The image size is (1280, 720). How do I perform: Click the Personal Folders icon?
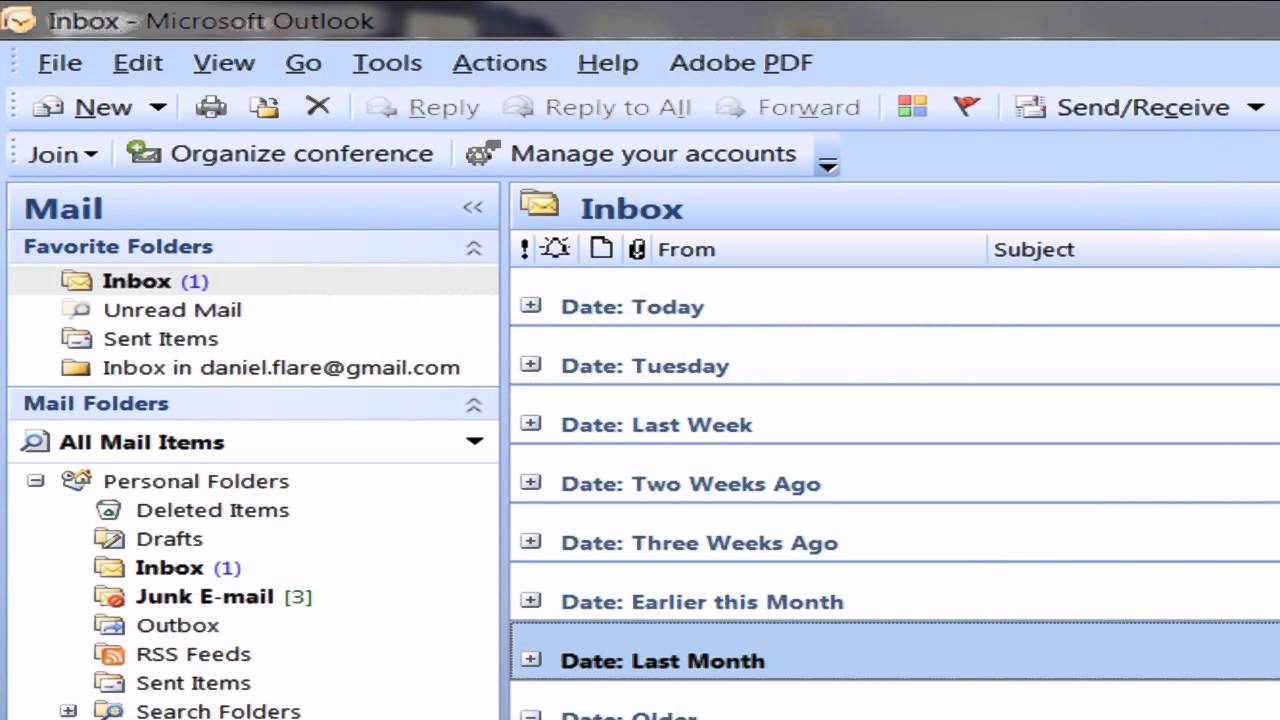point(76,480)
